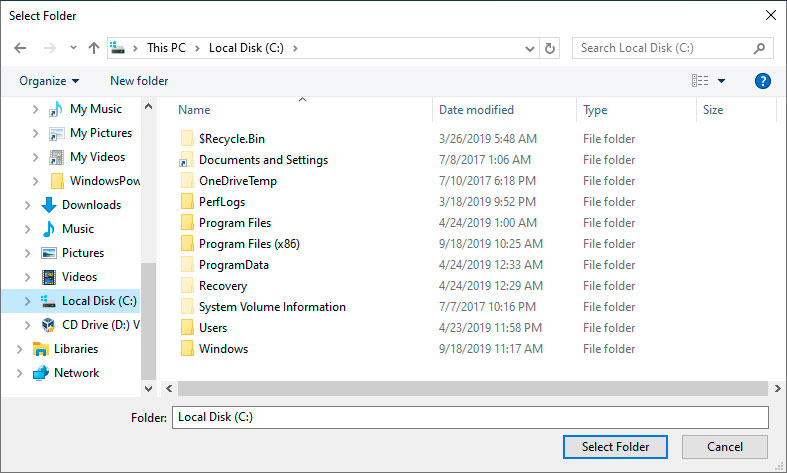Open address bar previous locations dropdown
The height and width of the screenshot is (473, 787).
tap(529, 48)
